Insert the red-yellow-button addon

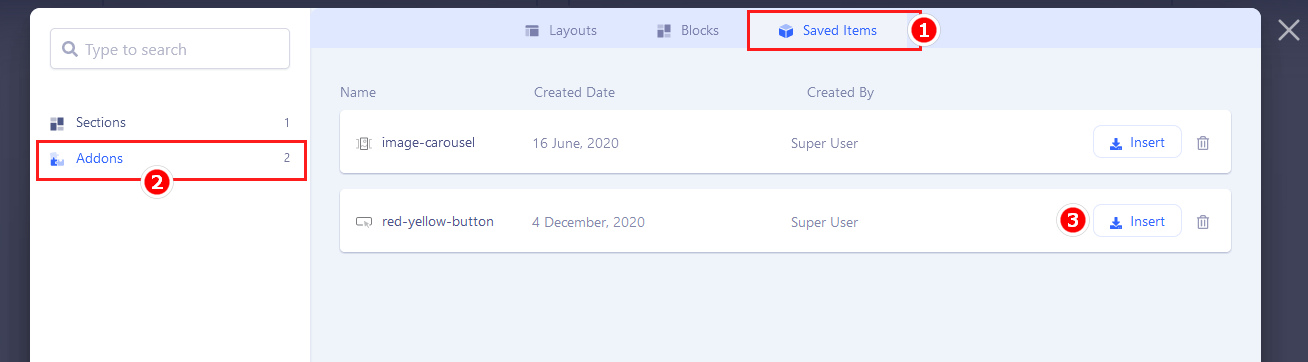(x=1137, y=221)
